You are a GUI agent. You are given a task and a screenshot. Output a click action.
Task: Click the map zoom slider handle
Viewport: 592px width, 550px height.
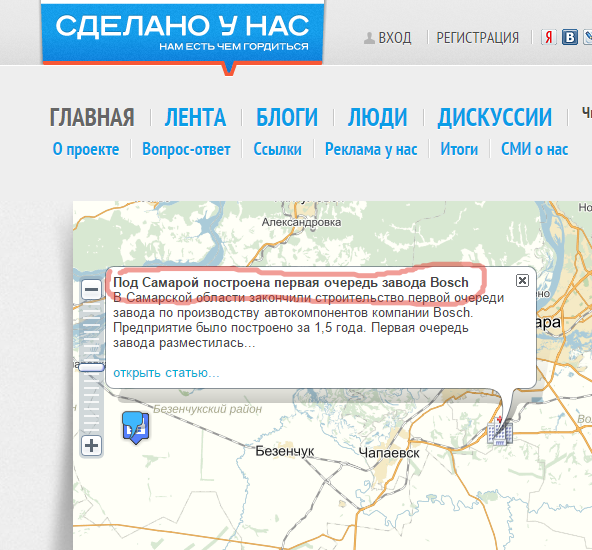coord(91,367)
